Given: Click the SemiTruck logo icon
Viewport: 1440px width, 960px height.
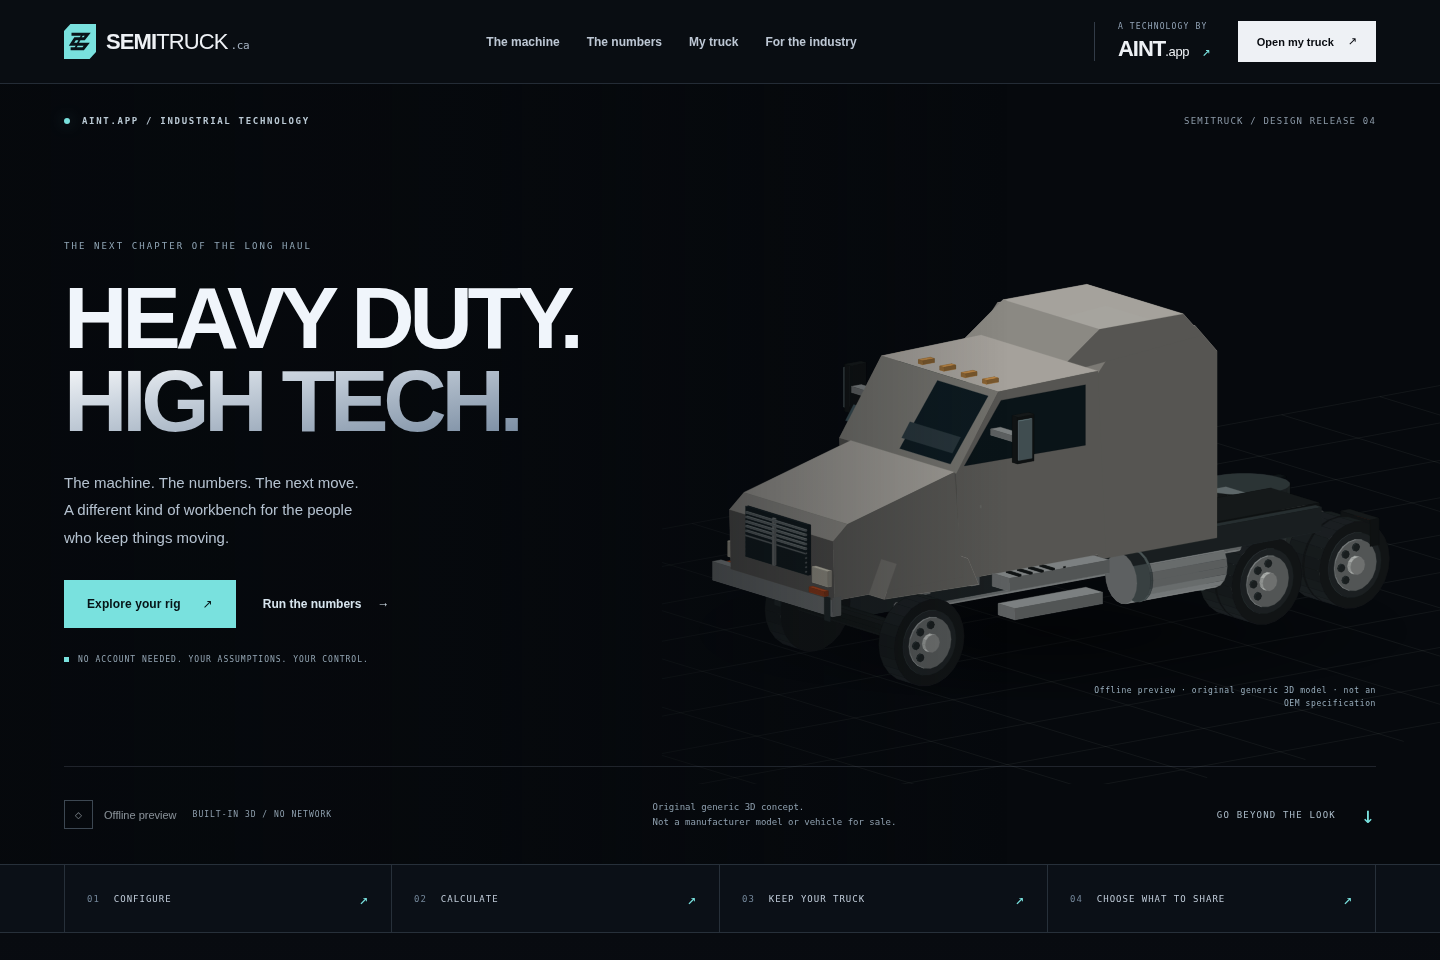Looking at the screenshot, I should [80, 42].
